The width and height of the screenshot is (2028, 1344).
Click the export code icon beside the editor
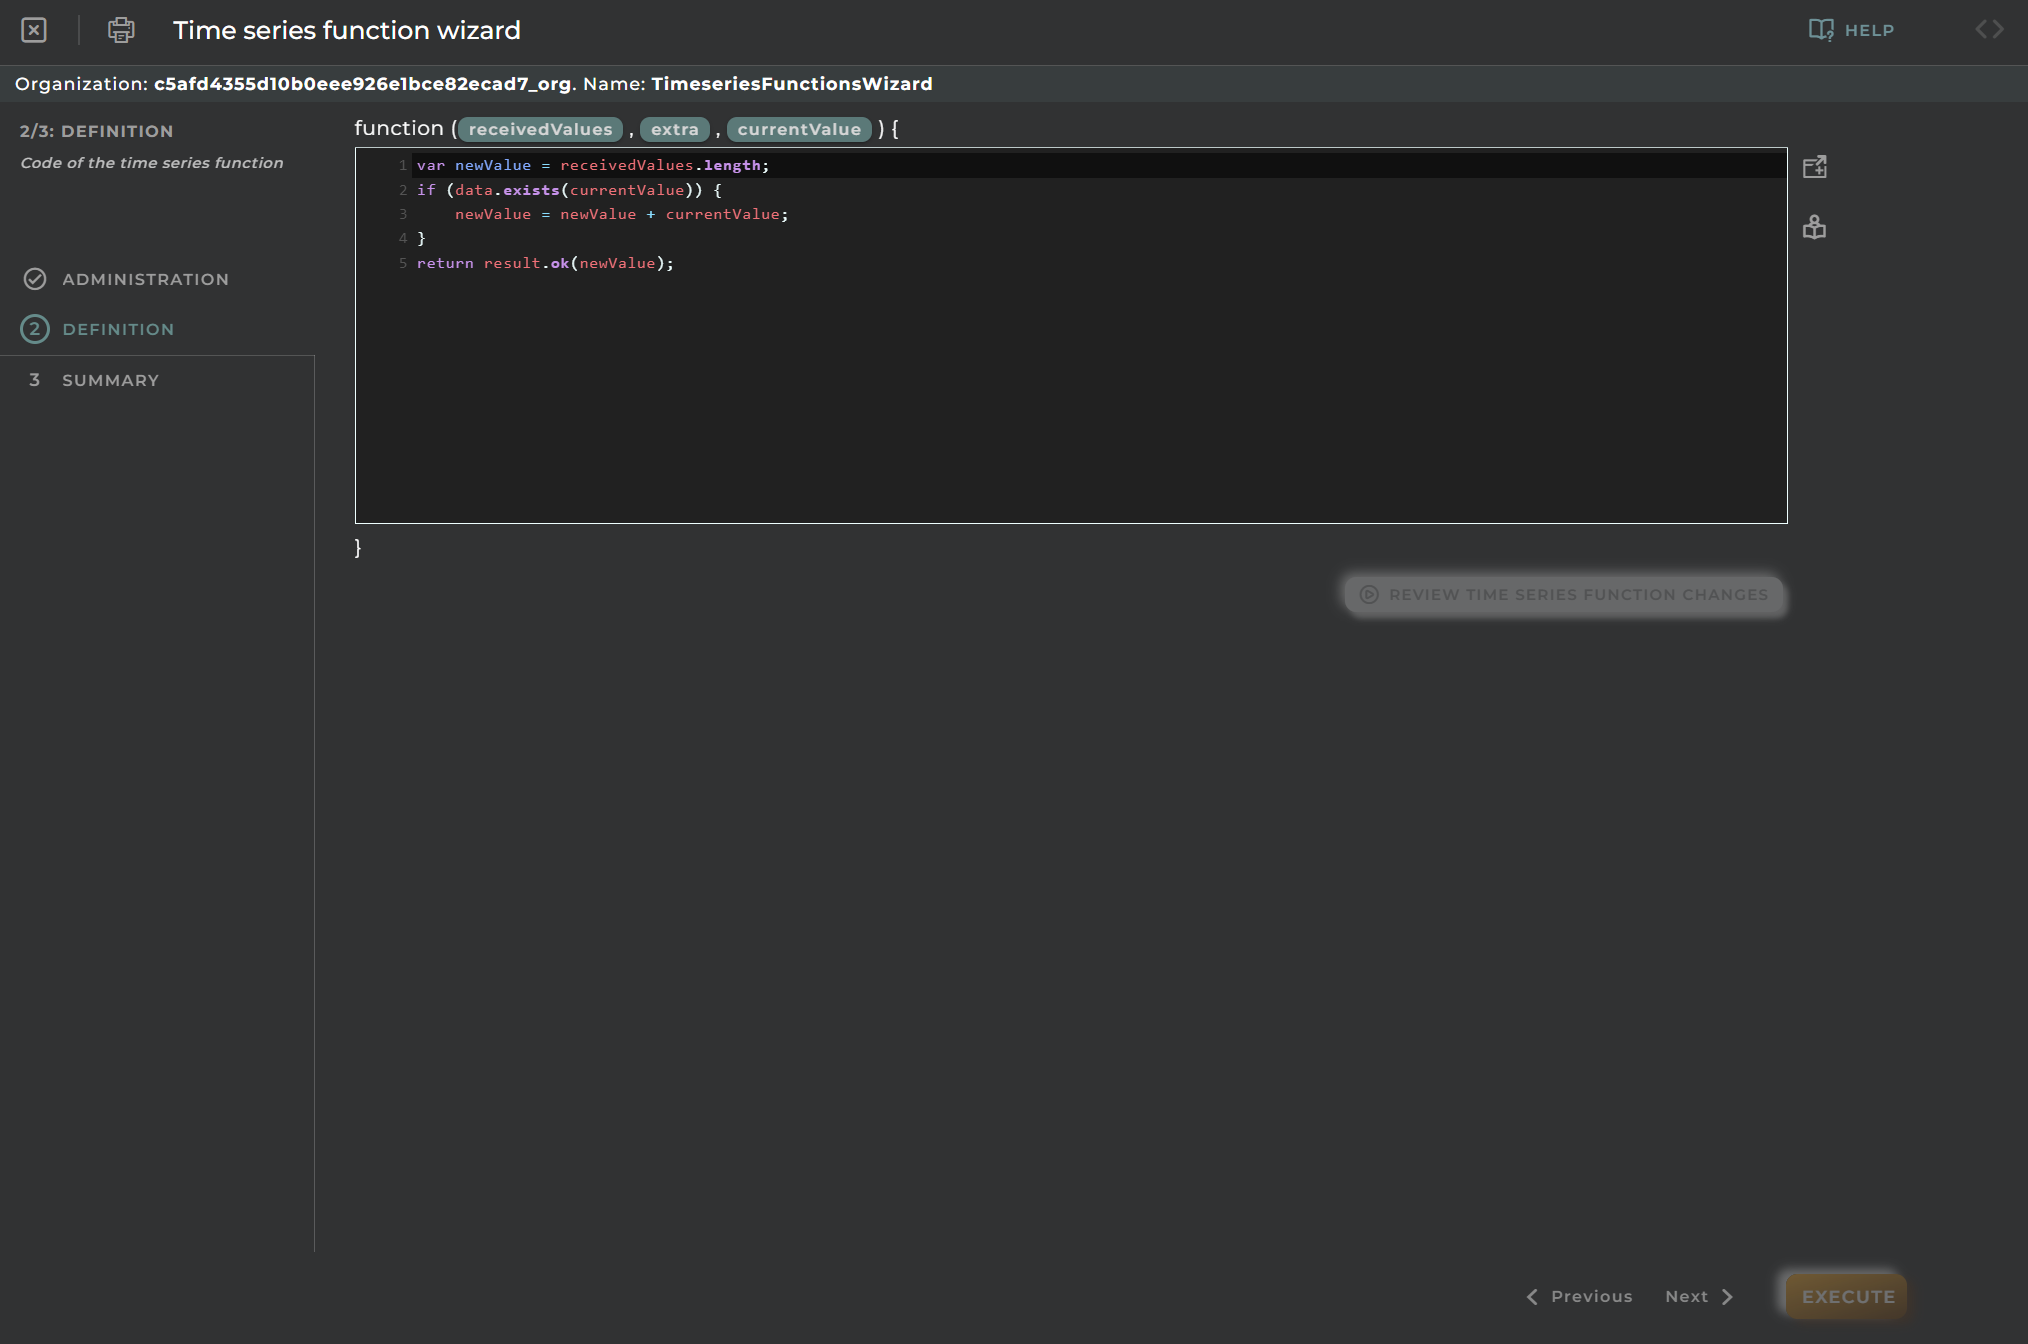tap(1814, 167)
